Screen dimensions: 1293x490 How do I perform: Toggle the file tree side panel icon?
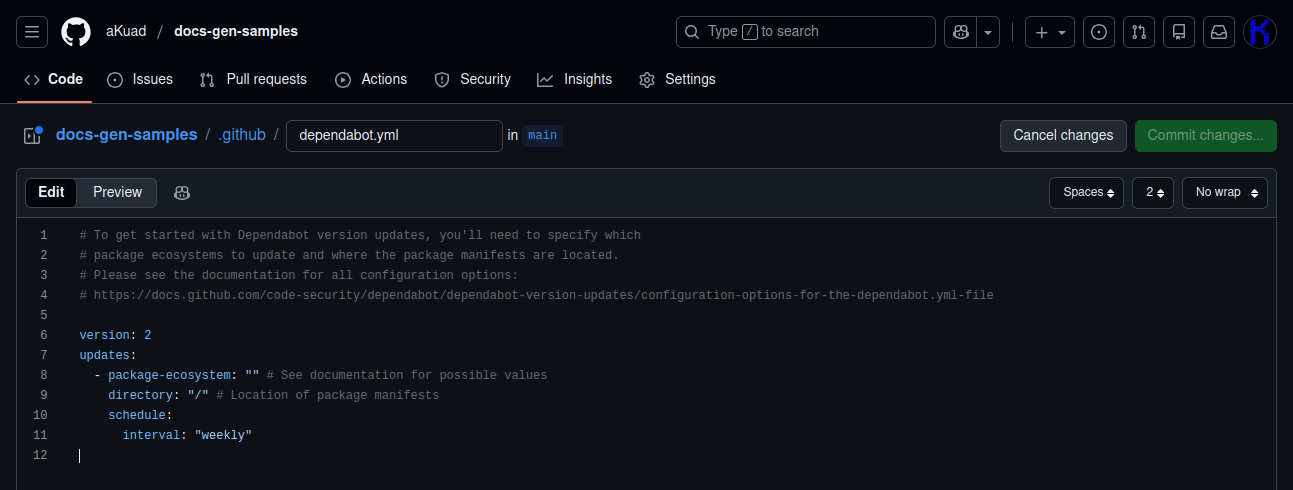click(32, 135)
